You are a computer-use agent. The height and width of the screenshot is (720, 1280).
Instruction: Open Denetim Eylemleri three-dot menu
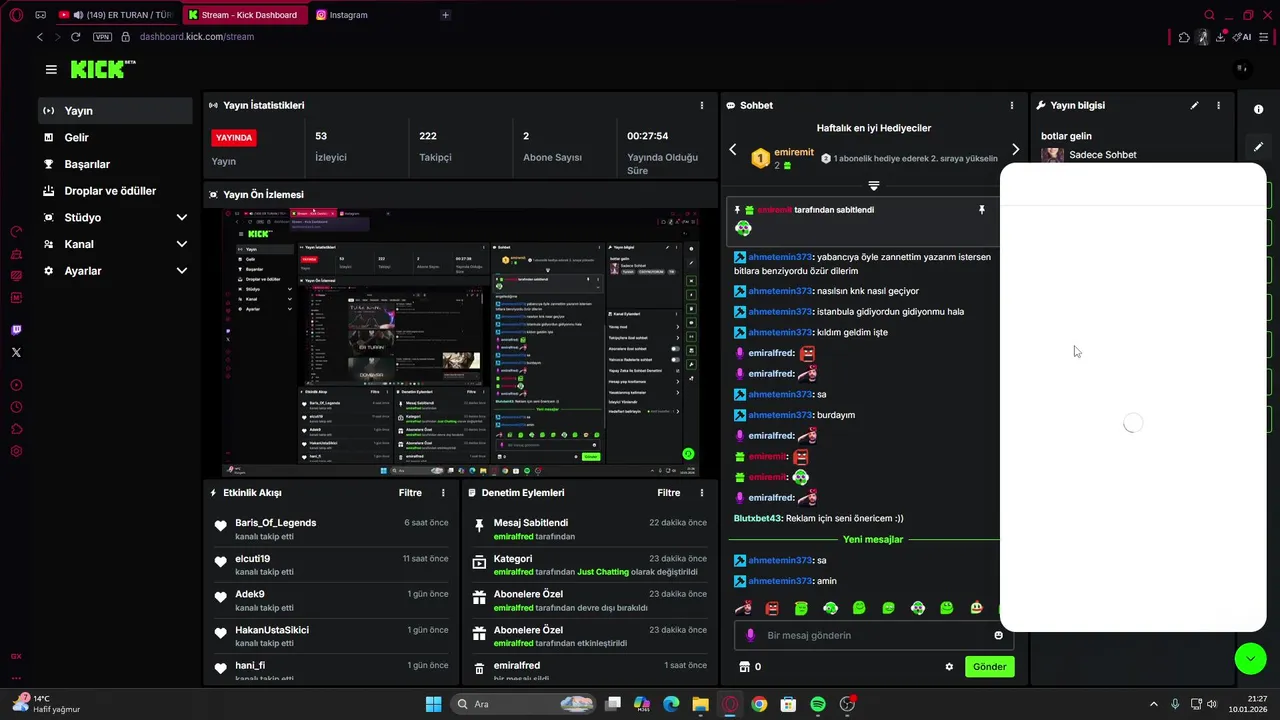point(702,493)
